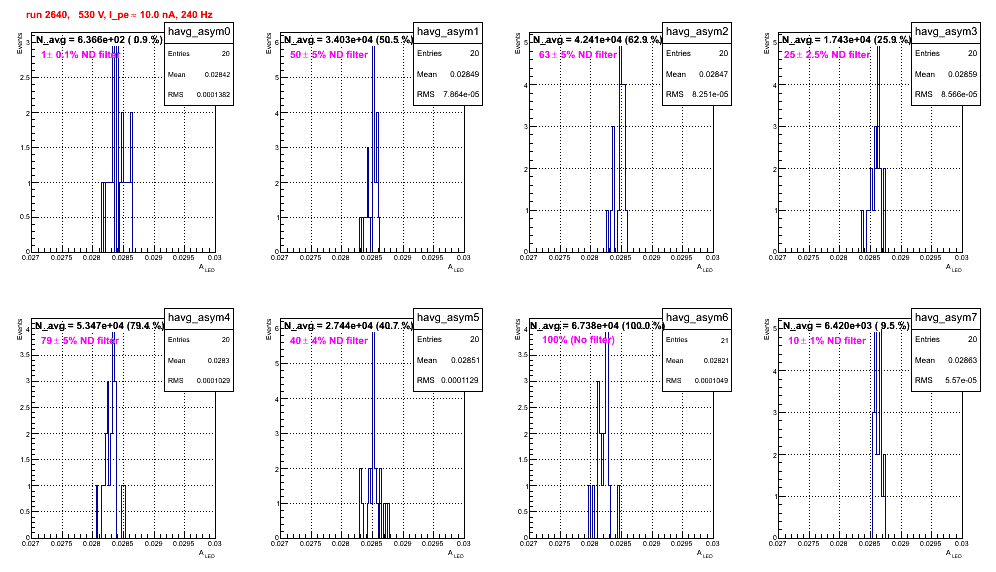Click Mean 0.02849 in havg_asym1 stats
The width and height of the screenshot is (996, 572).
point(448,74)
